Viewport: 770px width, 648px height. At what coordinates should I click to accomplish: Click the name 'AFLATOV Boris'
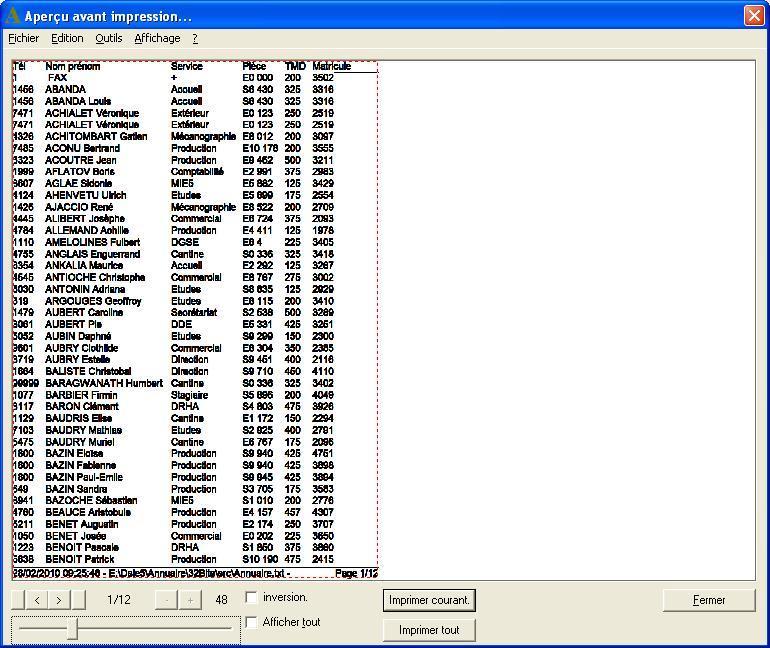click(80, 171)
